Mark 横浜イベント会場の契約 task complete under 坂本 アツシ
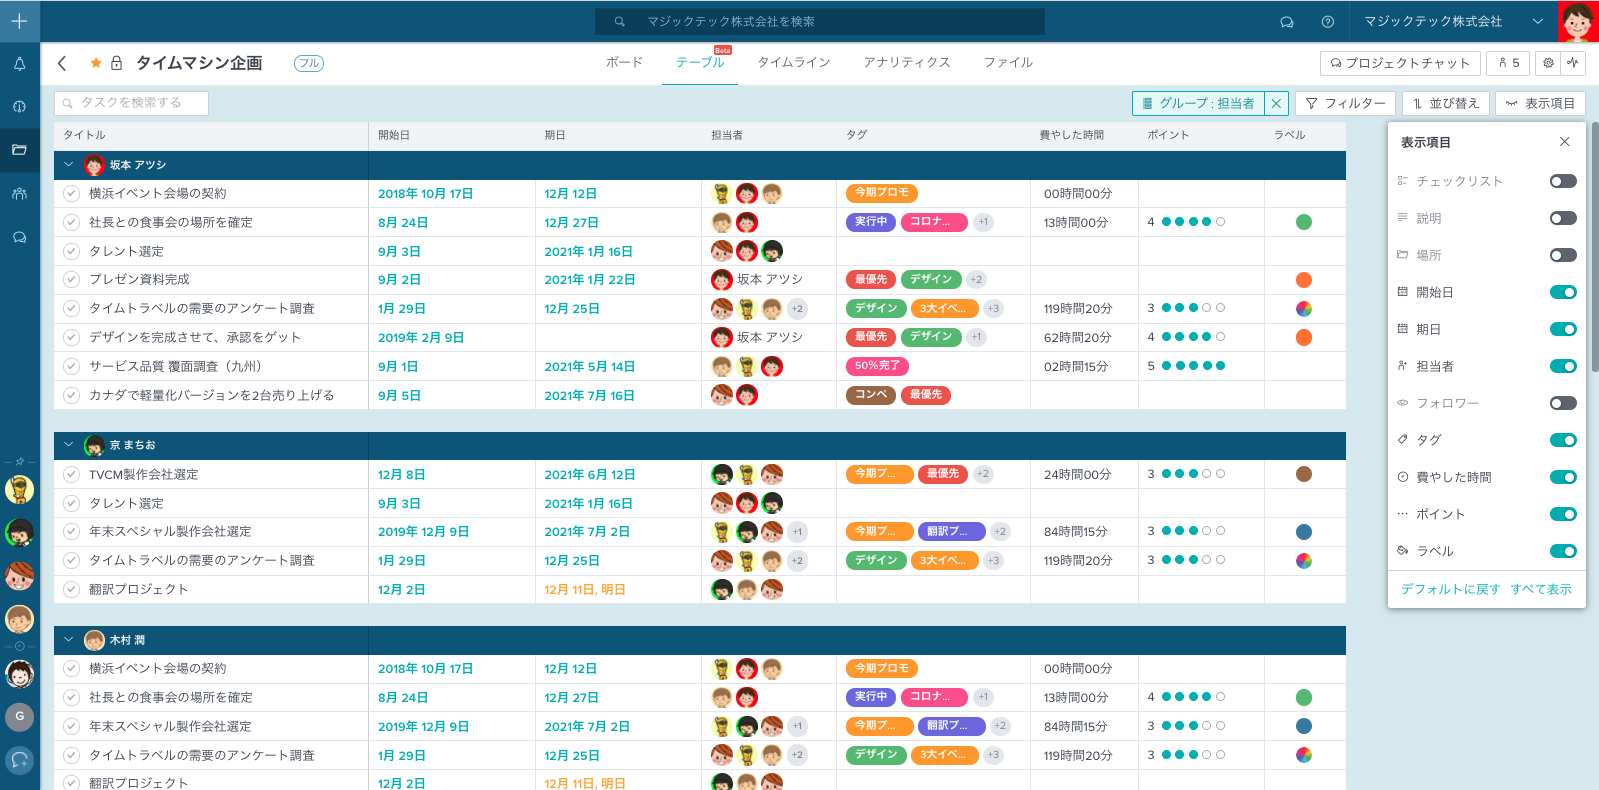Screen dimensions: 1599x790 click(71, 194)
